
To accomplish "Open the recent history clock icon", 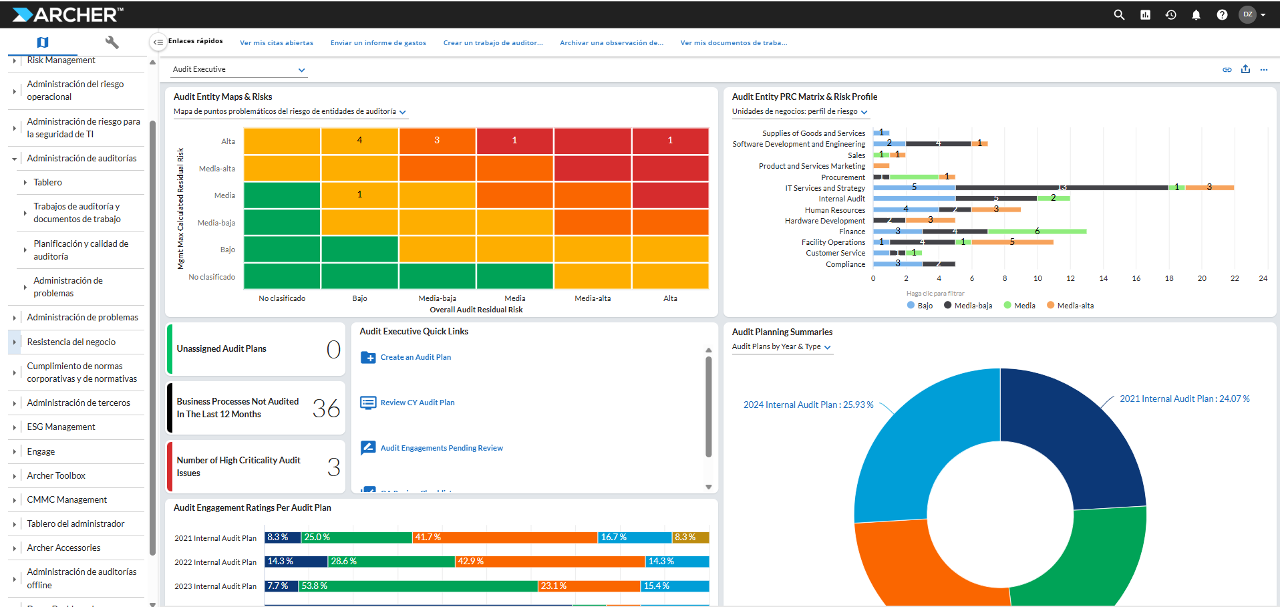I will [x=1170, y=15].
